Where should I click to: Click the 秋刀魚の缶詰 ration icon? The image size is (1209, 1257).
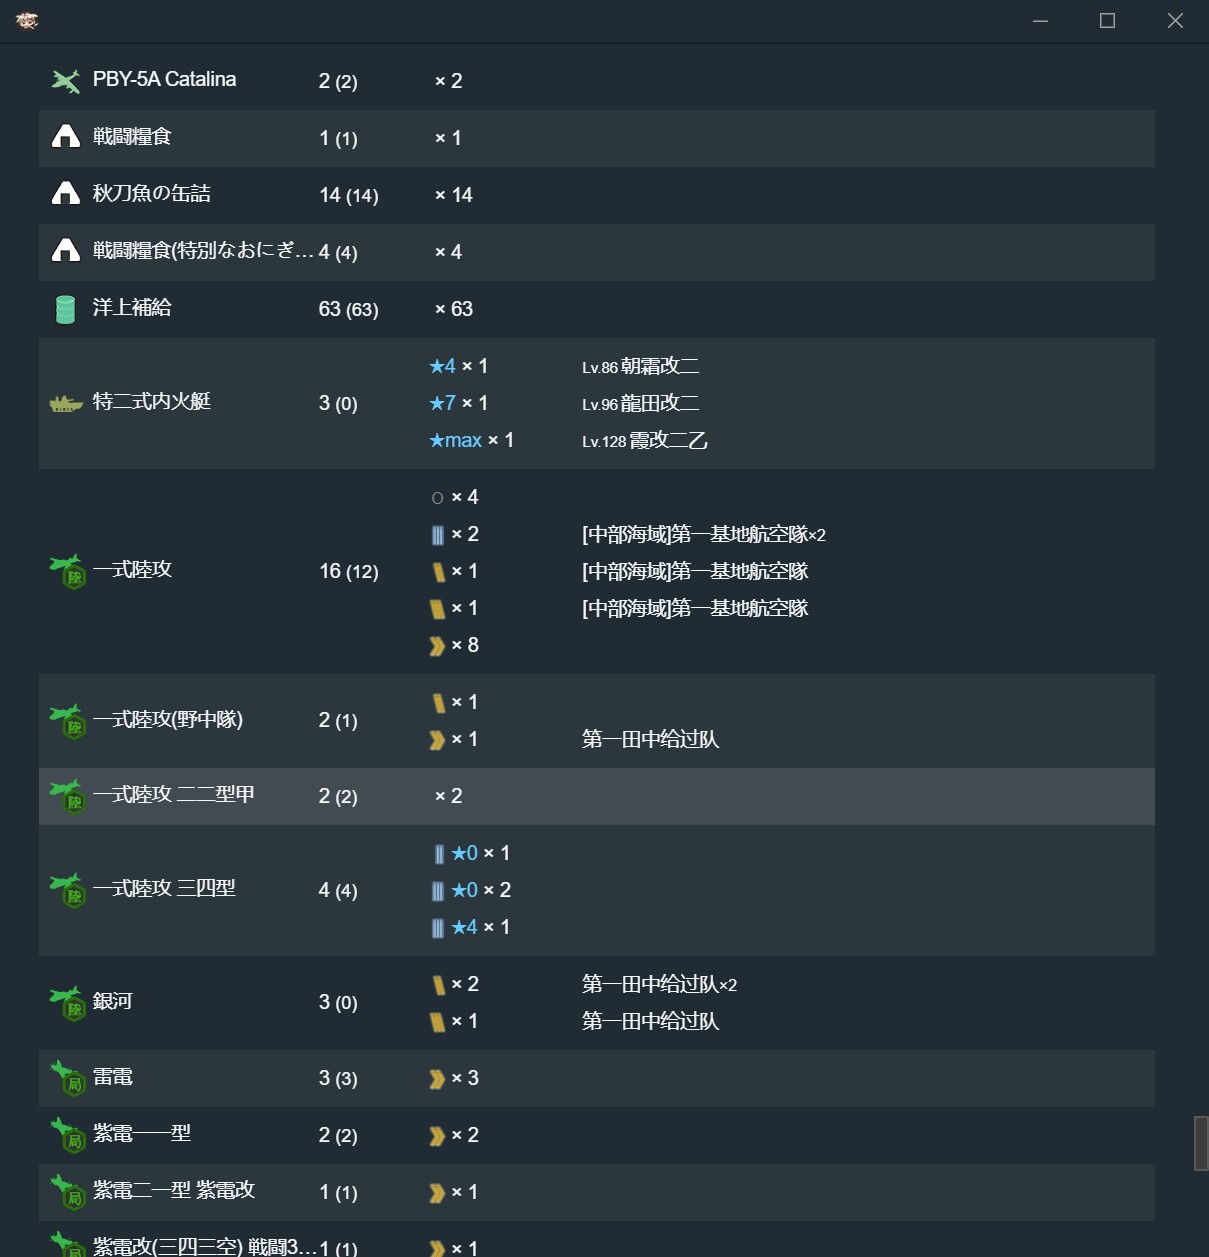point(66,194)
